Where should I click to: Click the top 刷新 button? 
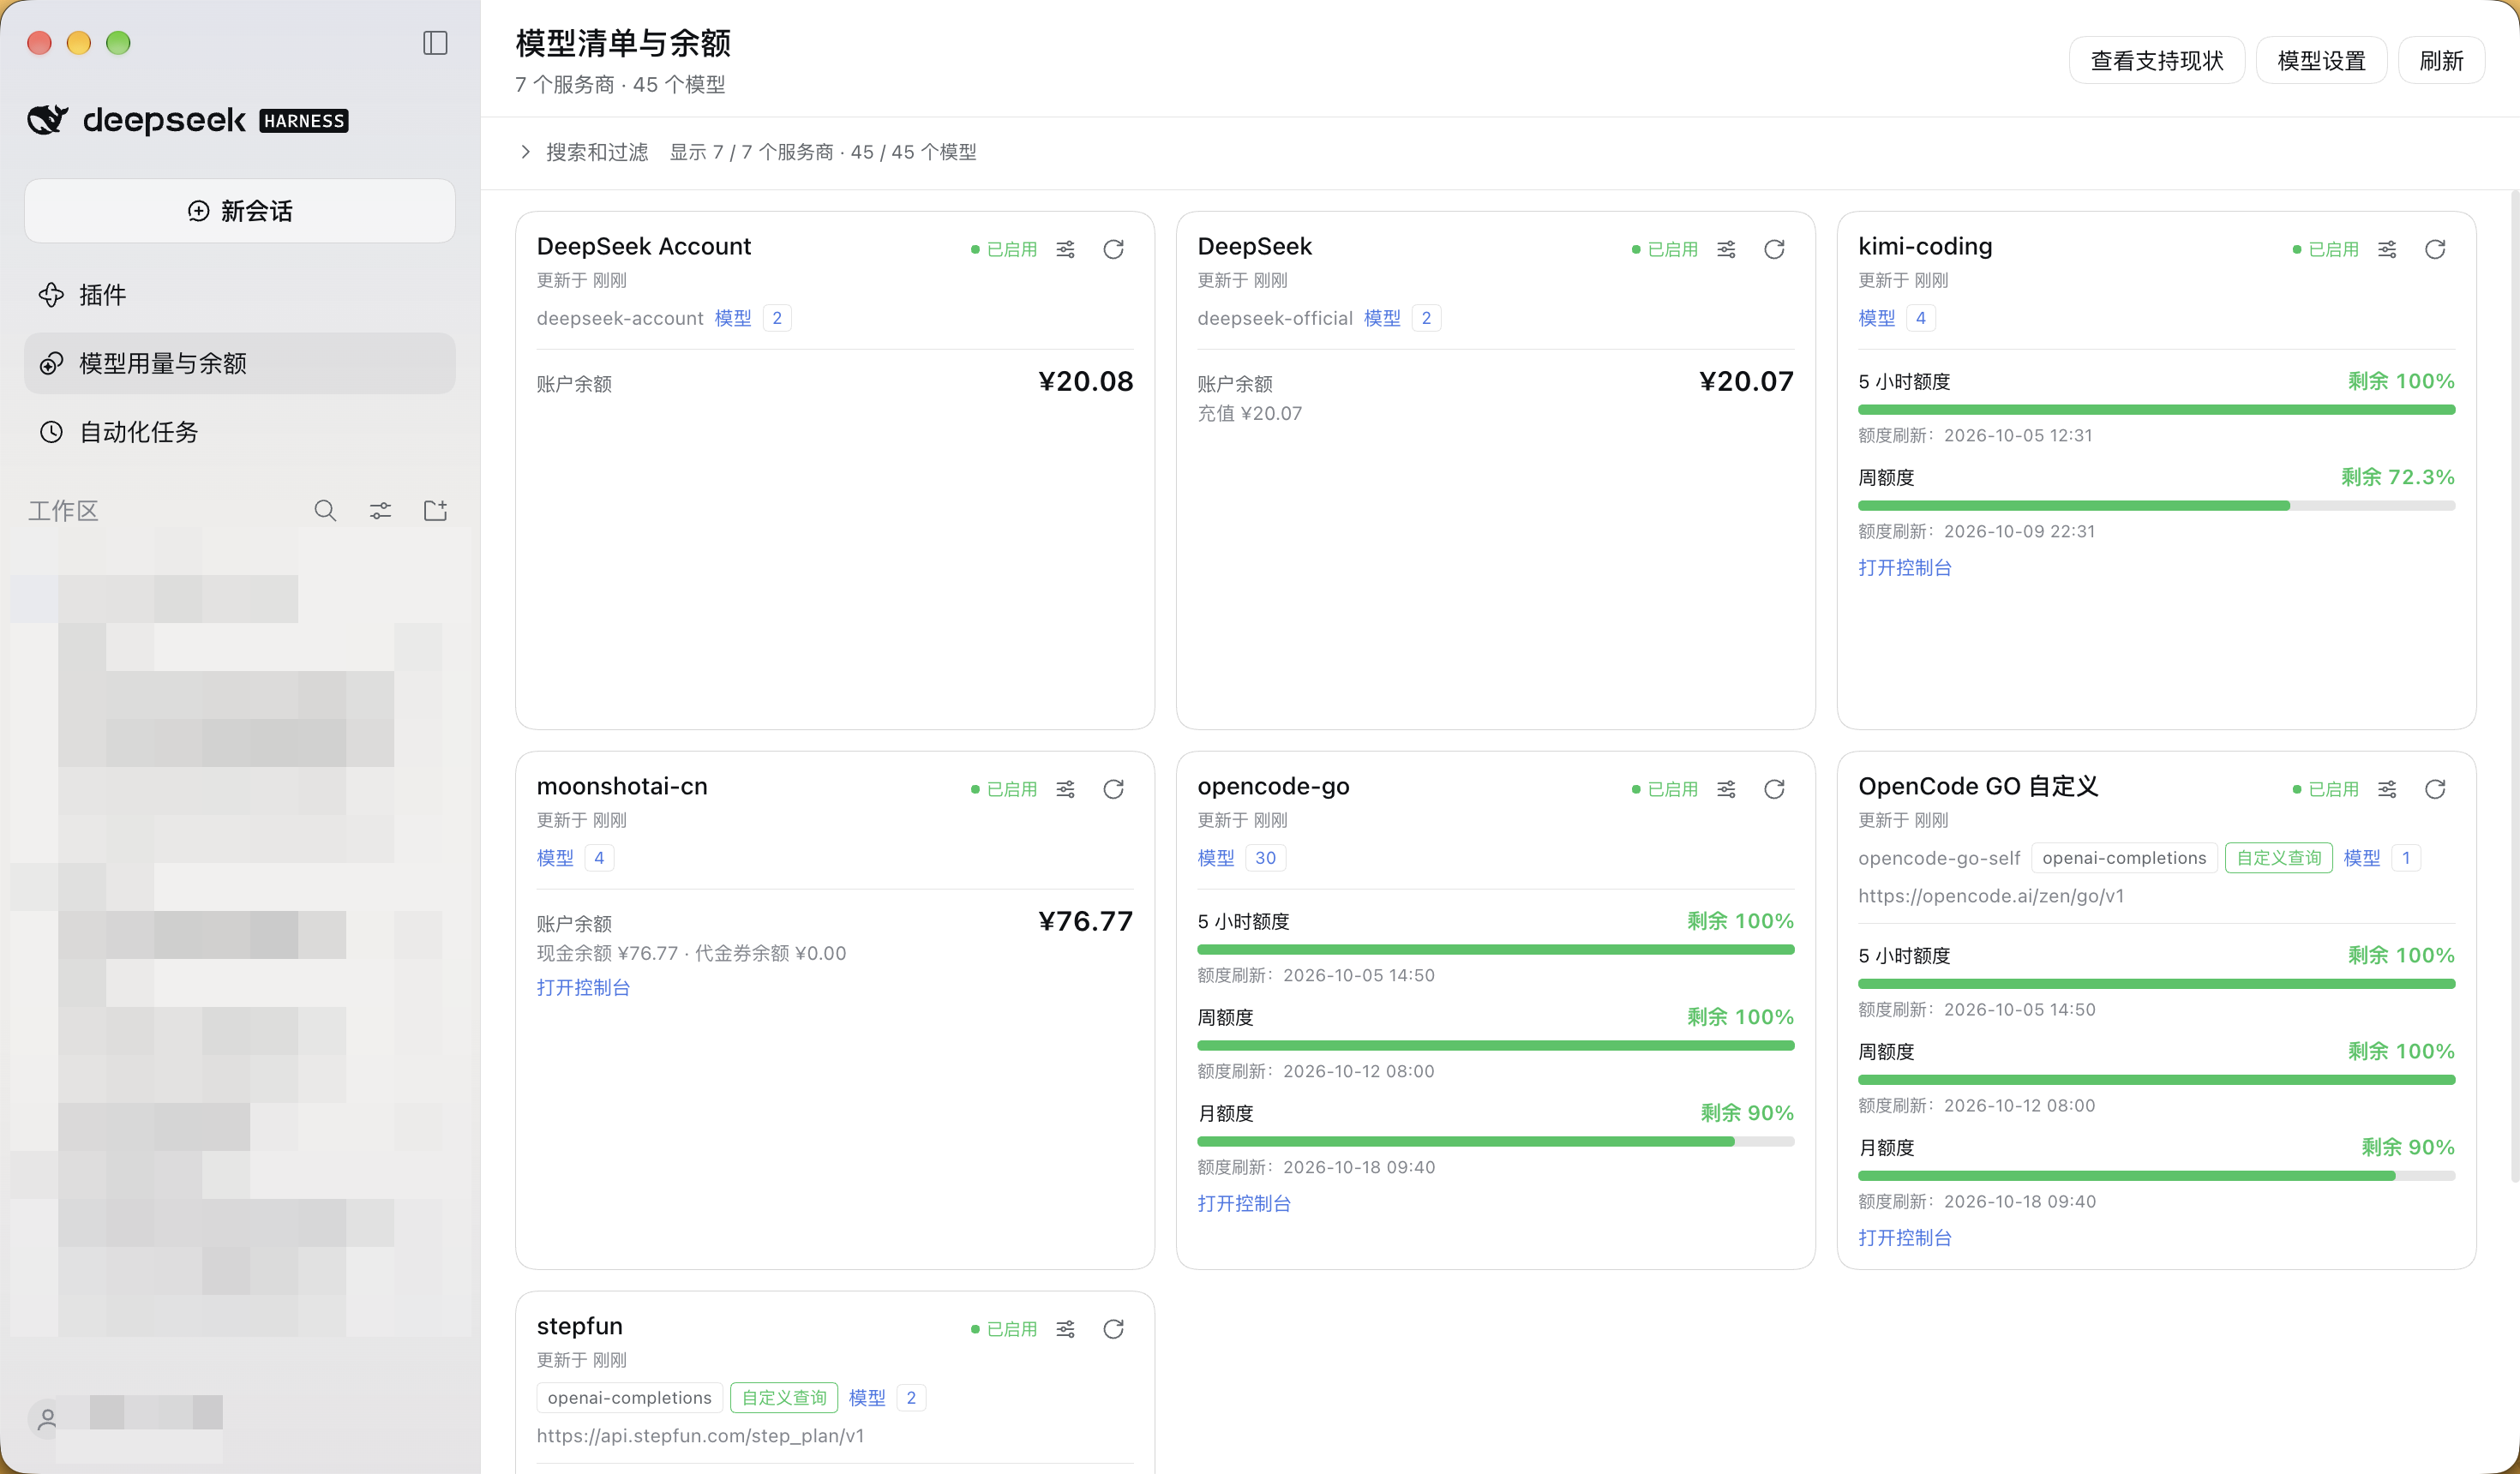(2441, 61)
